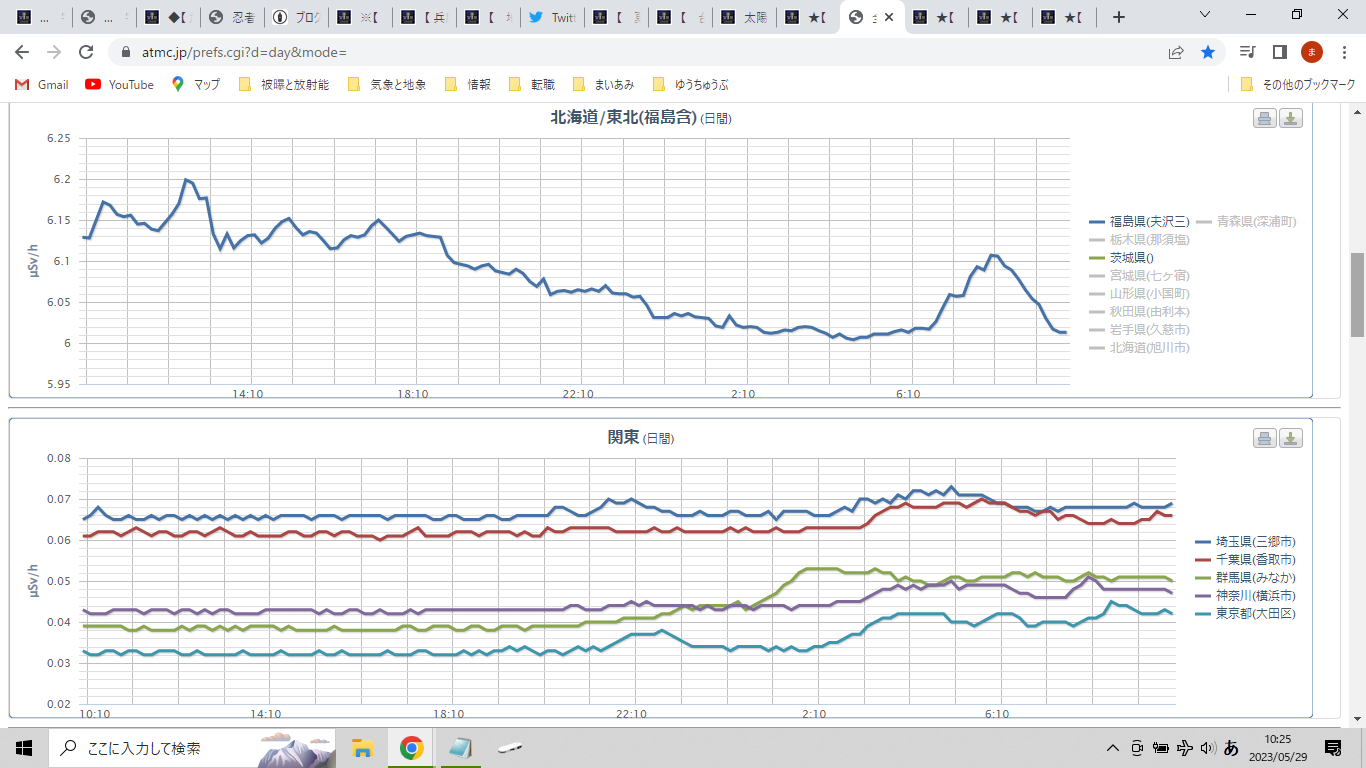Expand the 転職 bookmark folder
The height and width of the screenshot is (768, 1366).
point(532,85)
